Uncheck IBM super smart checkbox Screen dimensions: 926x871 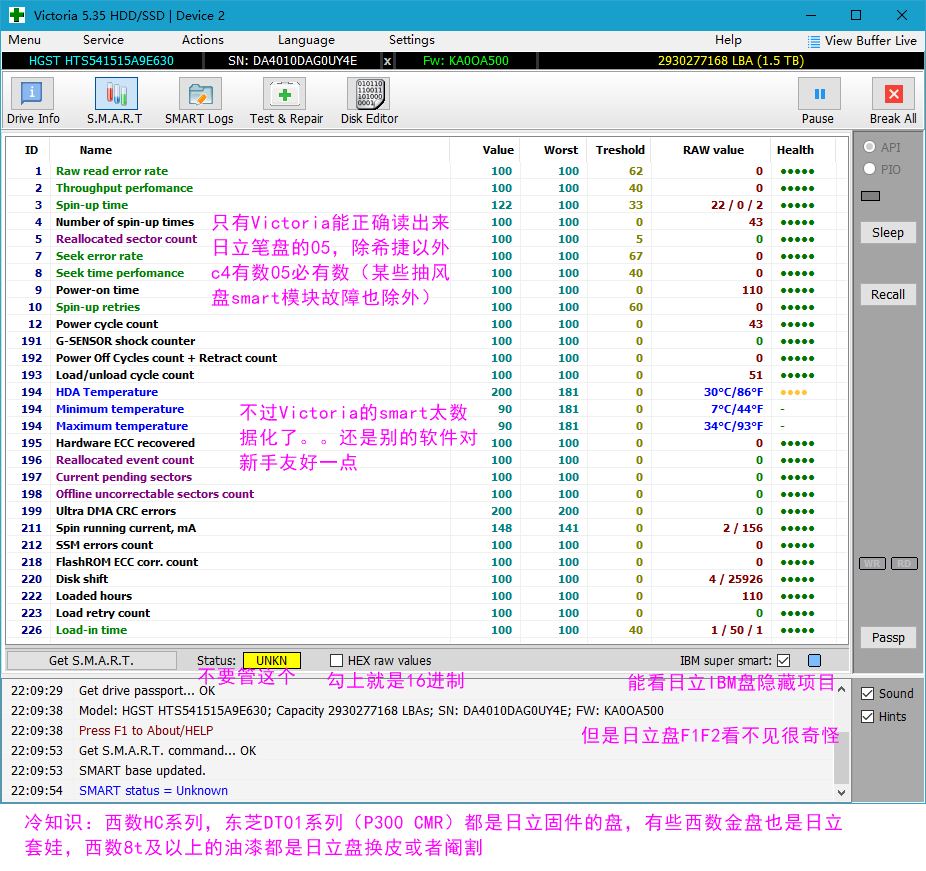tap(784, 660)
